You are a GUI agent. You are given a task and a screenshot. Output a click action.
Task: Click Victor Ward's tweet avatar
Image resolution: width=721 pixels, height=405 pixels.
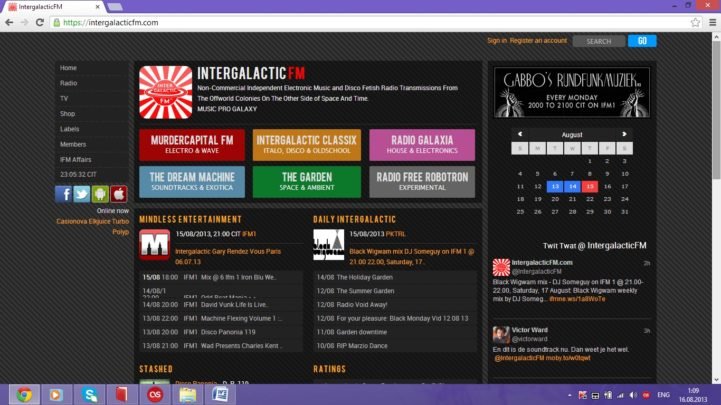[x=501, y=335]
